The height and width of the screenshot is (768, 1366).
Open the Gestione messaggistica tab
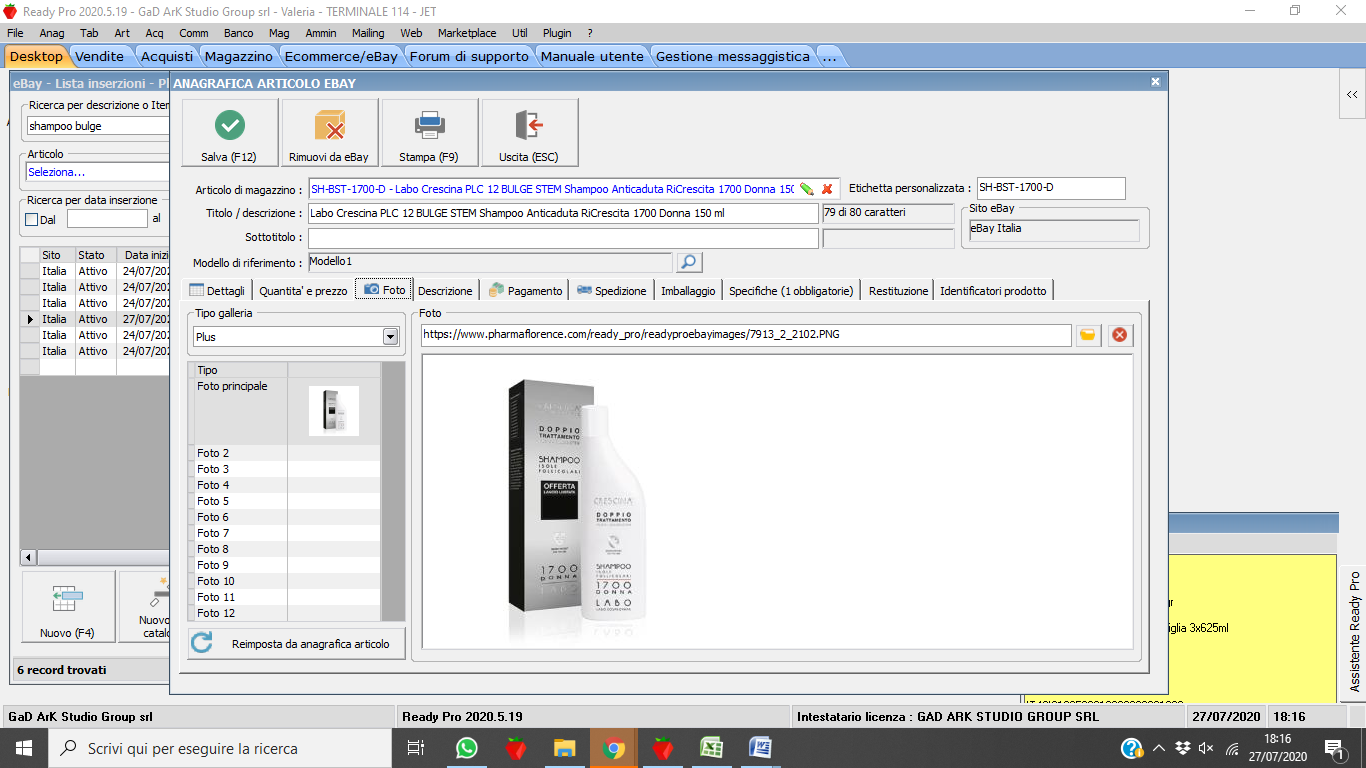(733, 56)
